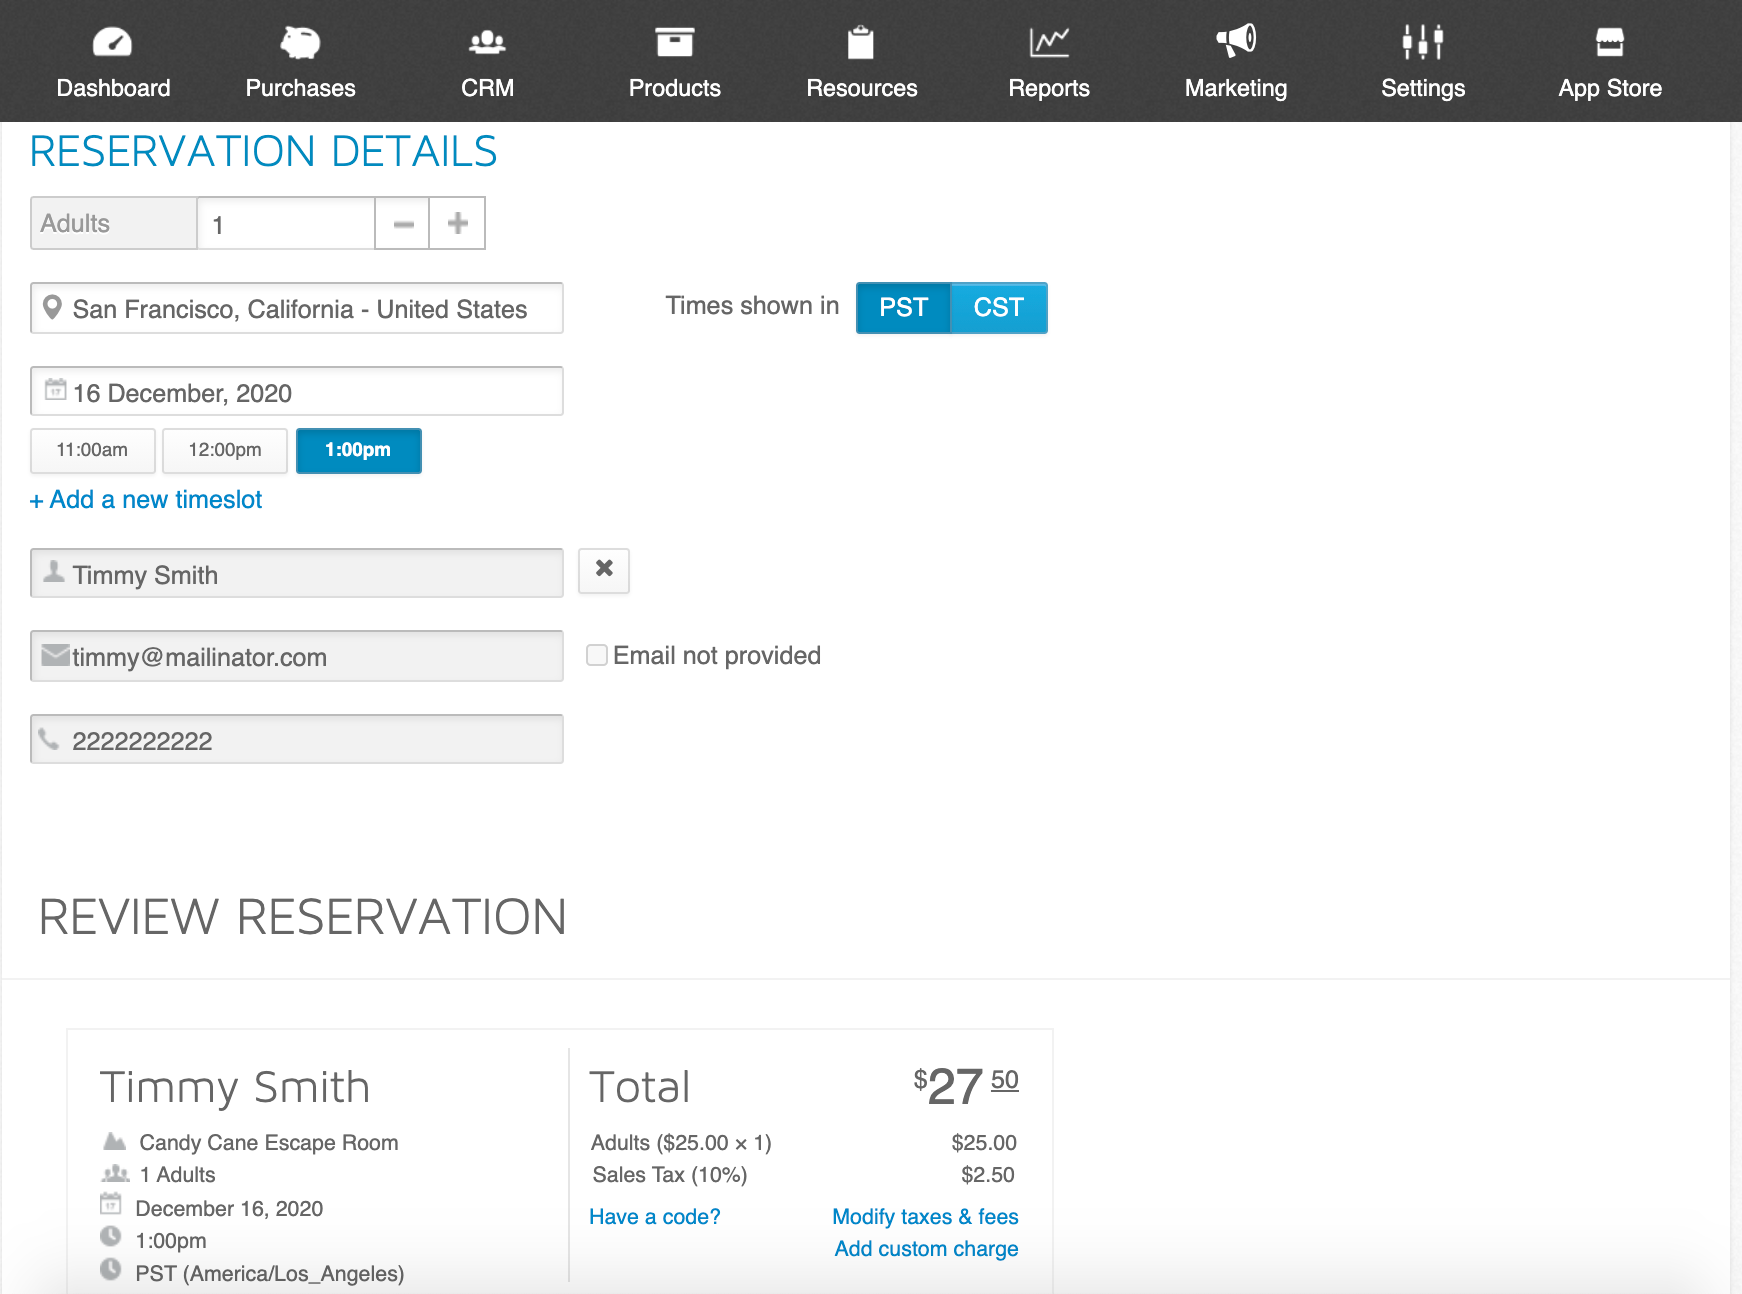Screen dimensions: 1742x1294
Task: Open the CRM people icon
Action: click(487, 42)
